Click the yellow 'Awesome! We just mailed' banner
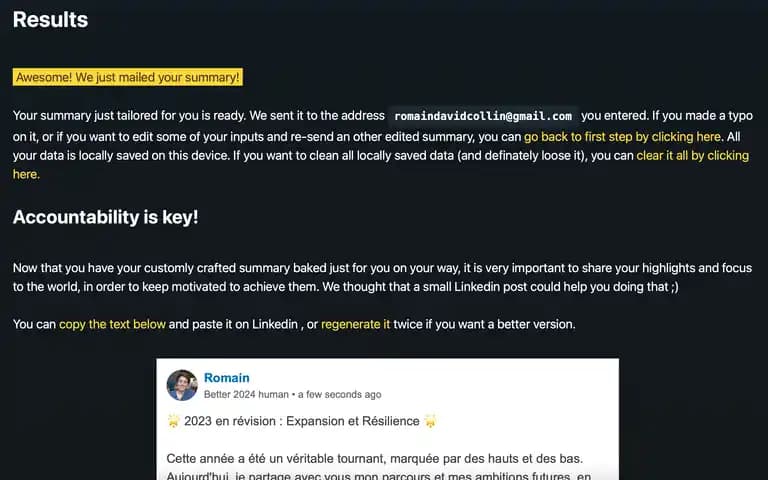 pyautogui.click(x=128, y=77)
